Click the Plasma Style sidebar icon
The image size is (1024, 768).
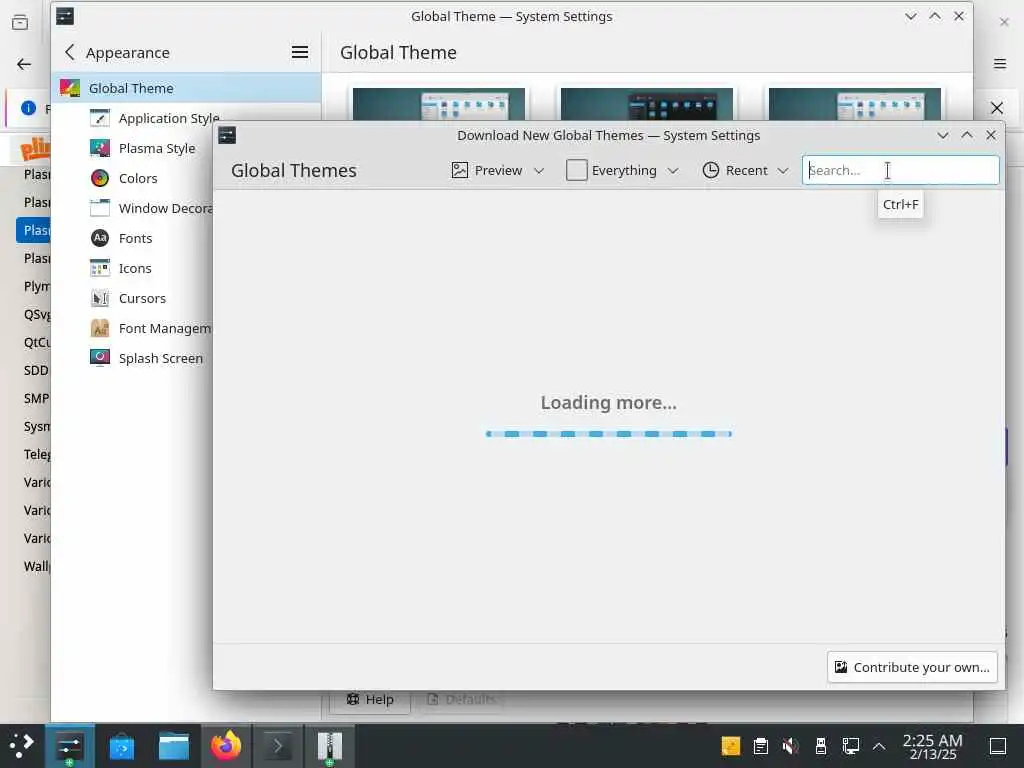(x=100, y=148)
